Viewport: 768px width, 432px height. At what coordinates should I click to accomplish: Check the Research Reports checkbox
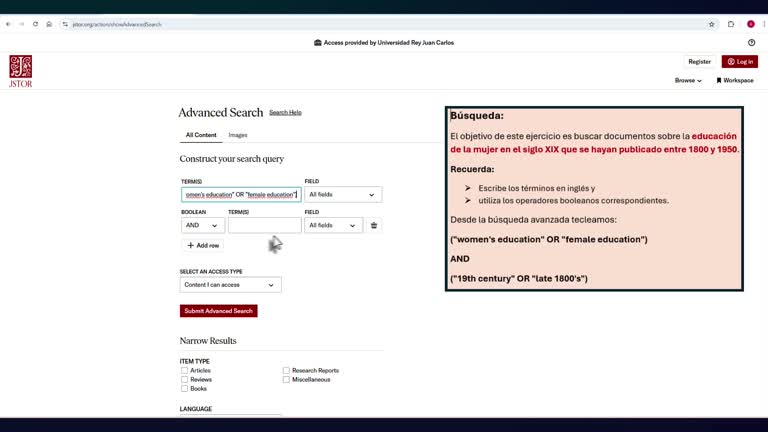[286, 370]
